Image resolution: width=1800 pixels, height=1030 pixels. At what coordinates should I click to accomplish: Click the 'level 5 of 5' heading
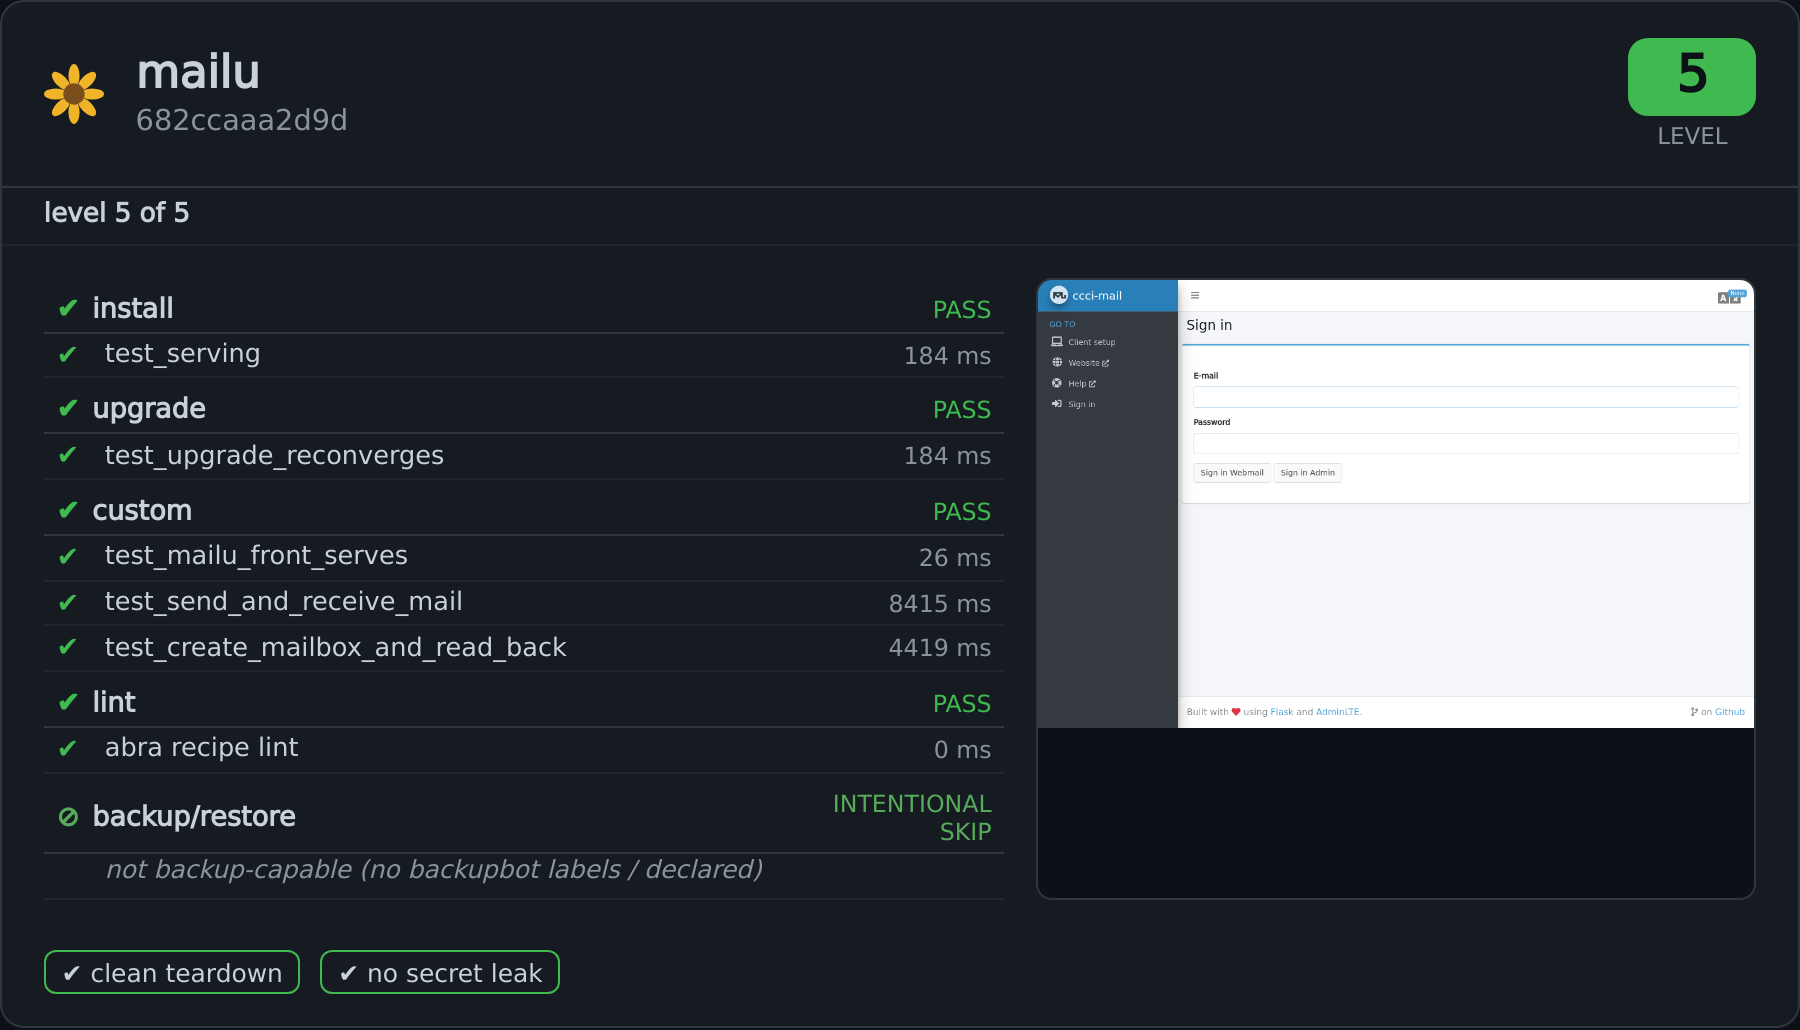[116, 212]
